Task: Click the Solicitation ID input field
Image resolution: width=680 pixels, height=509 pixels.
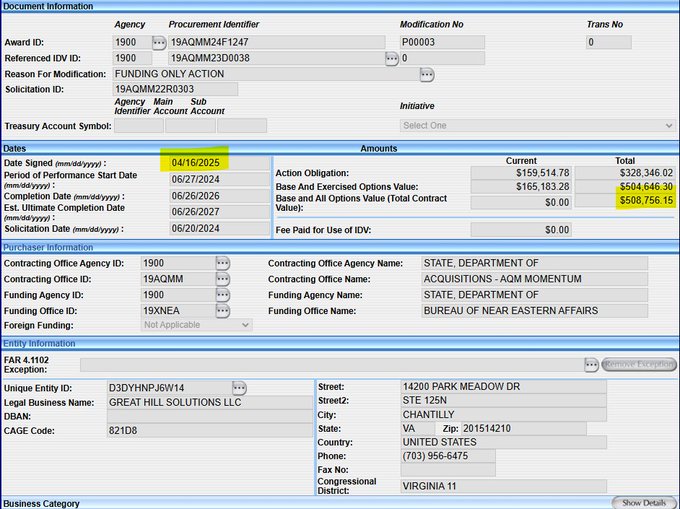Action: pyautogui.click(x=175, y=90)
